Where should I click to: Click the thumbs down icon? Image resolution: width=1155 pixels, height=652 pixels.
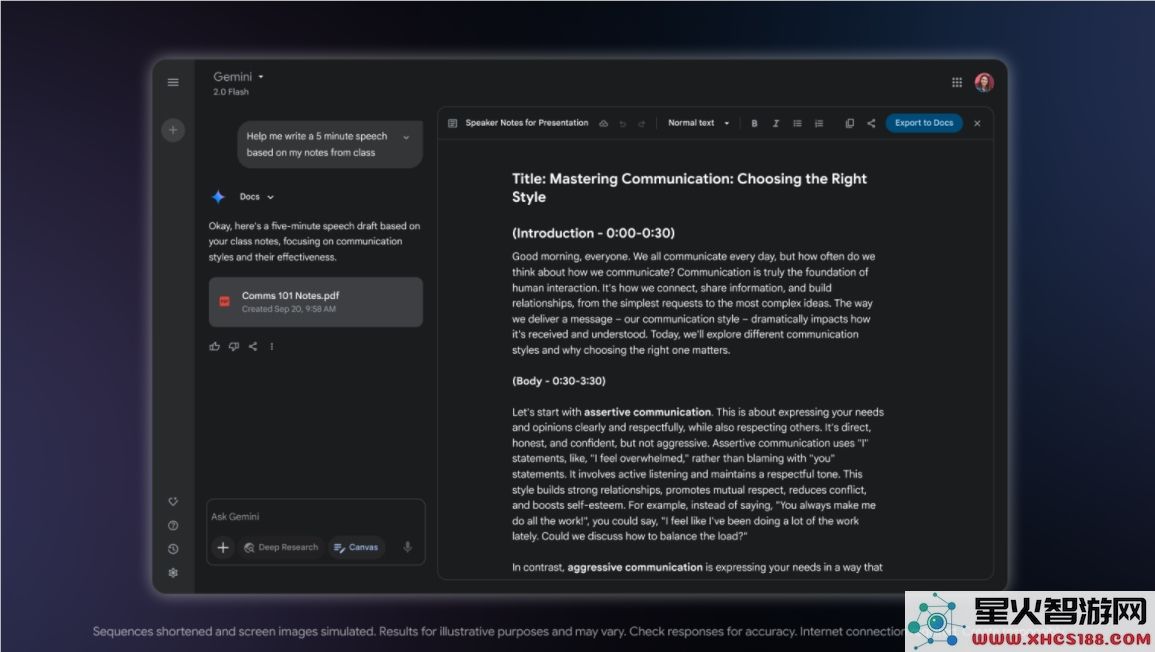pos(234,346)
